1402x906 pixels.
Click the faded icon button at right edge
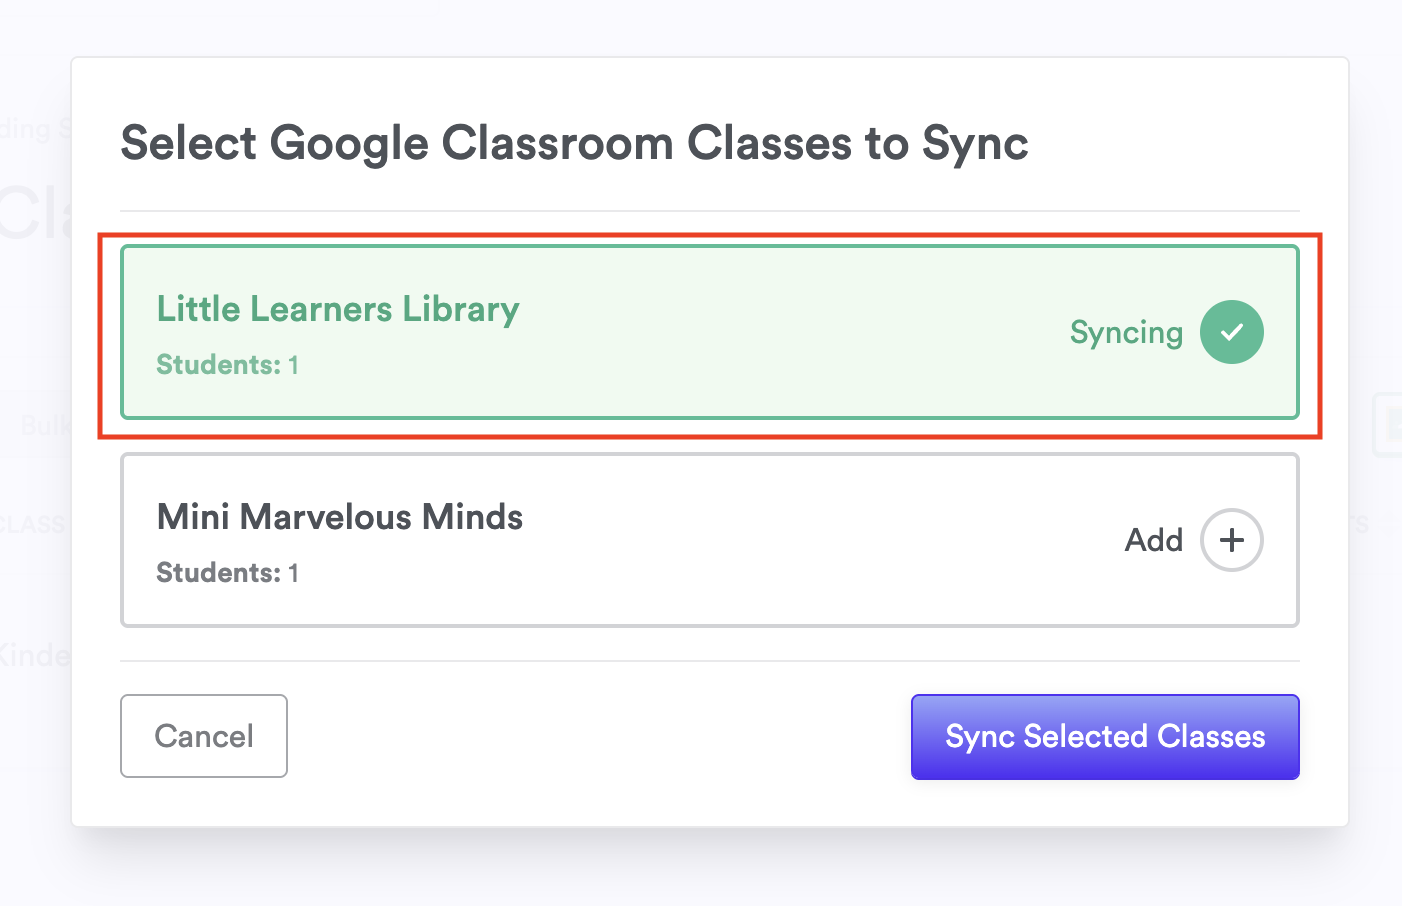tap(1388, 426)
